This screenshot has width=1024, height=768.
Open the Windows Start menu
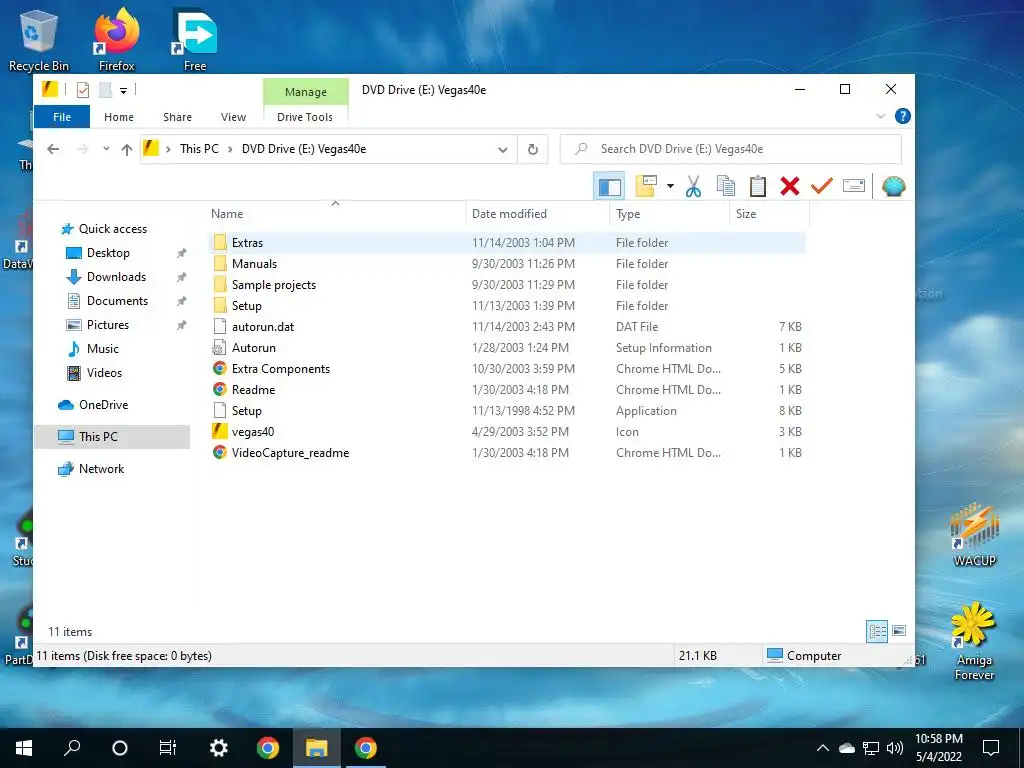point(24,748)
